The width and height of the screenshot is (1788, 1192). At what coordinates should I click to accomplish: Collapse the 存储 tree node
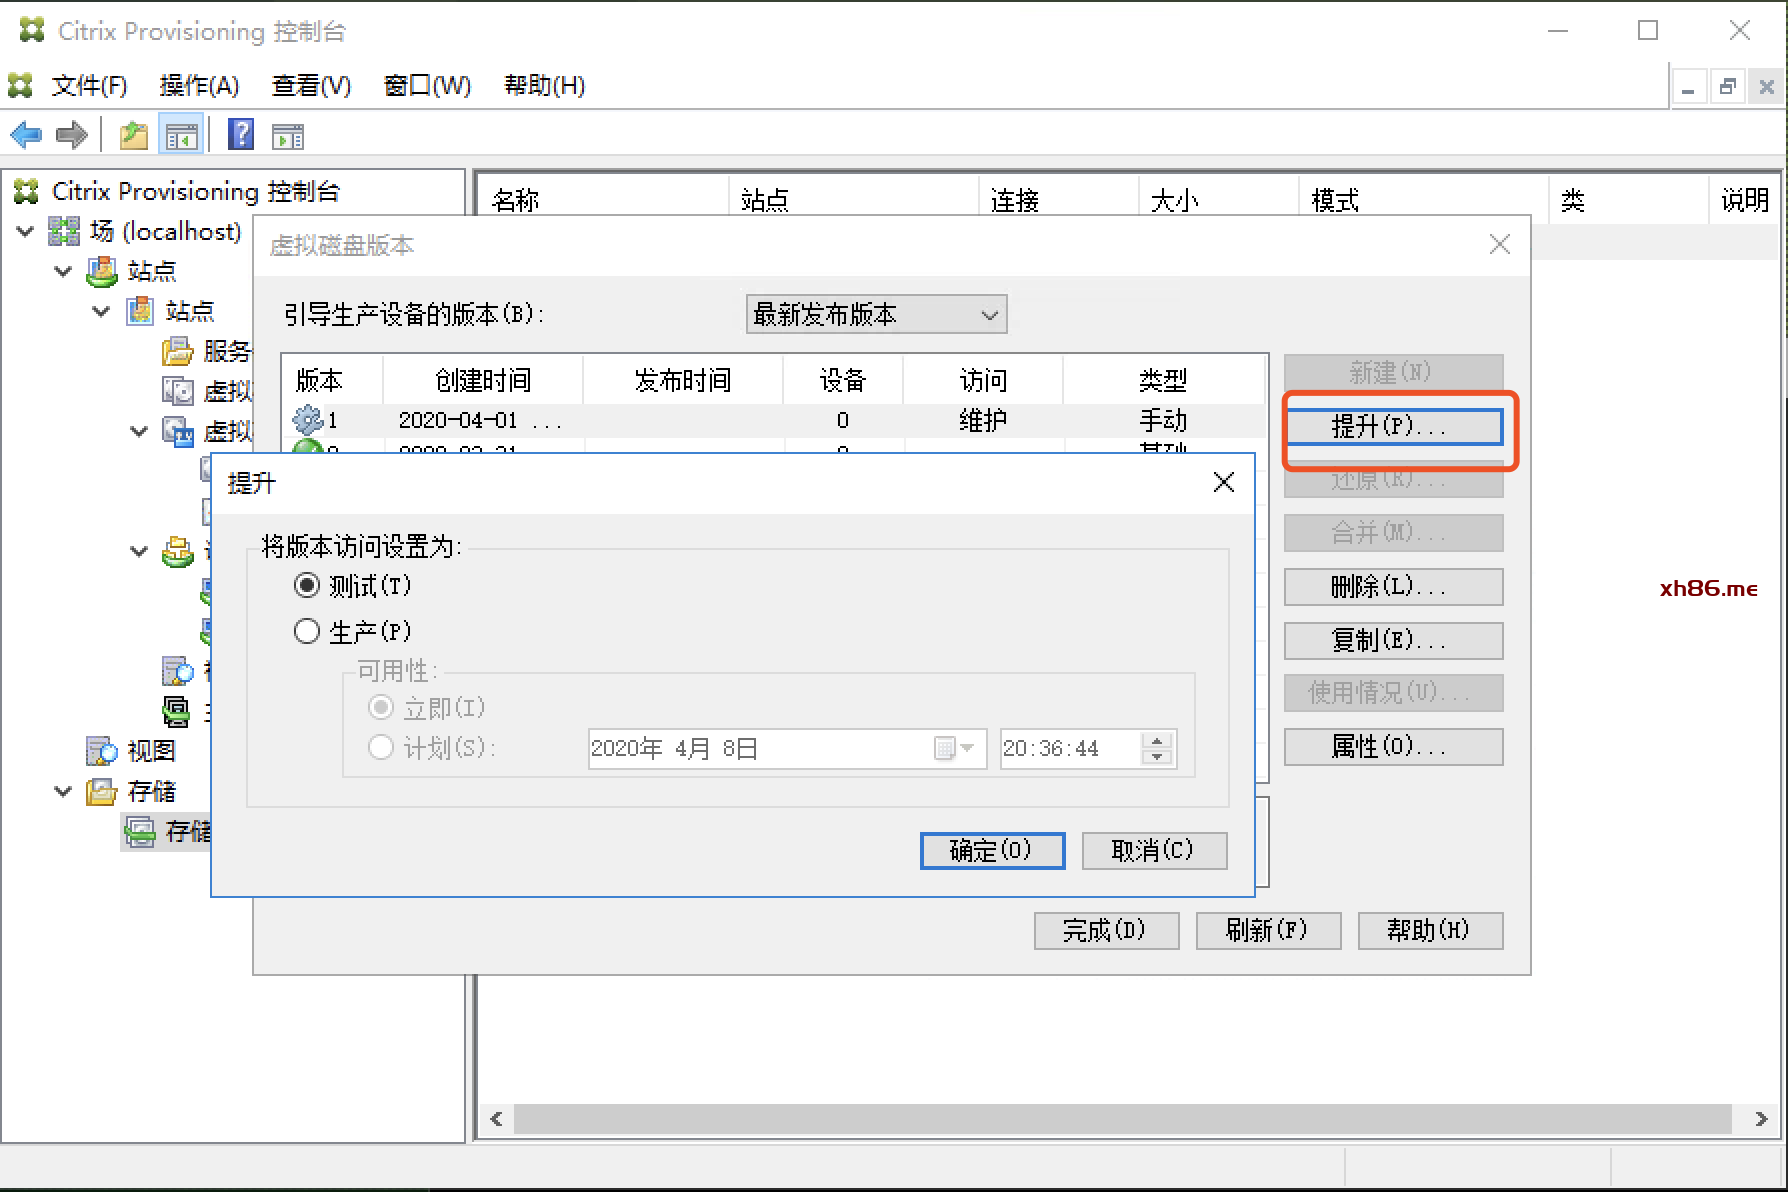tap(63, 791)
